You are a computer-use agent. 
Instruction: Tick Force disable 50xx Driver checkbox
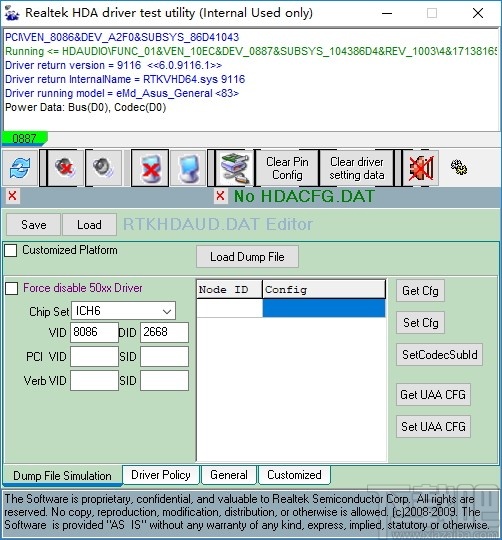pos(12,288)
